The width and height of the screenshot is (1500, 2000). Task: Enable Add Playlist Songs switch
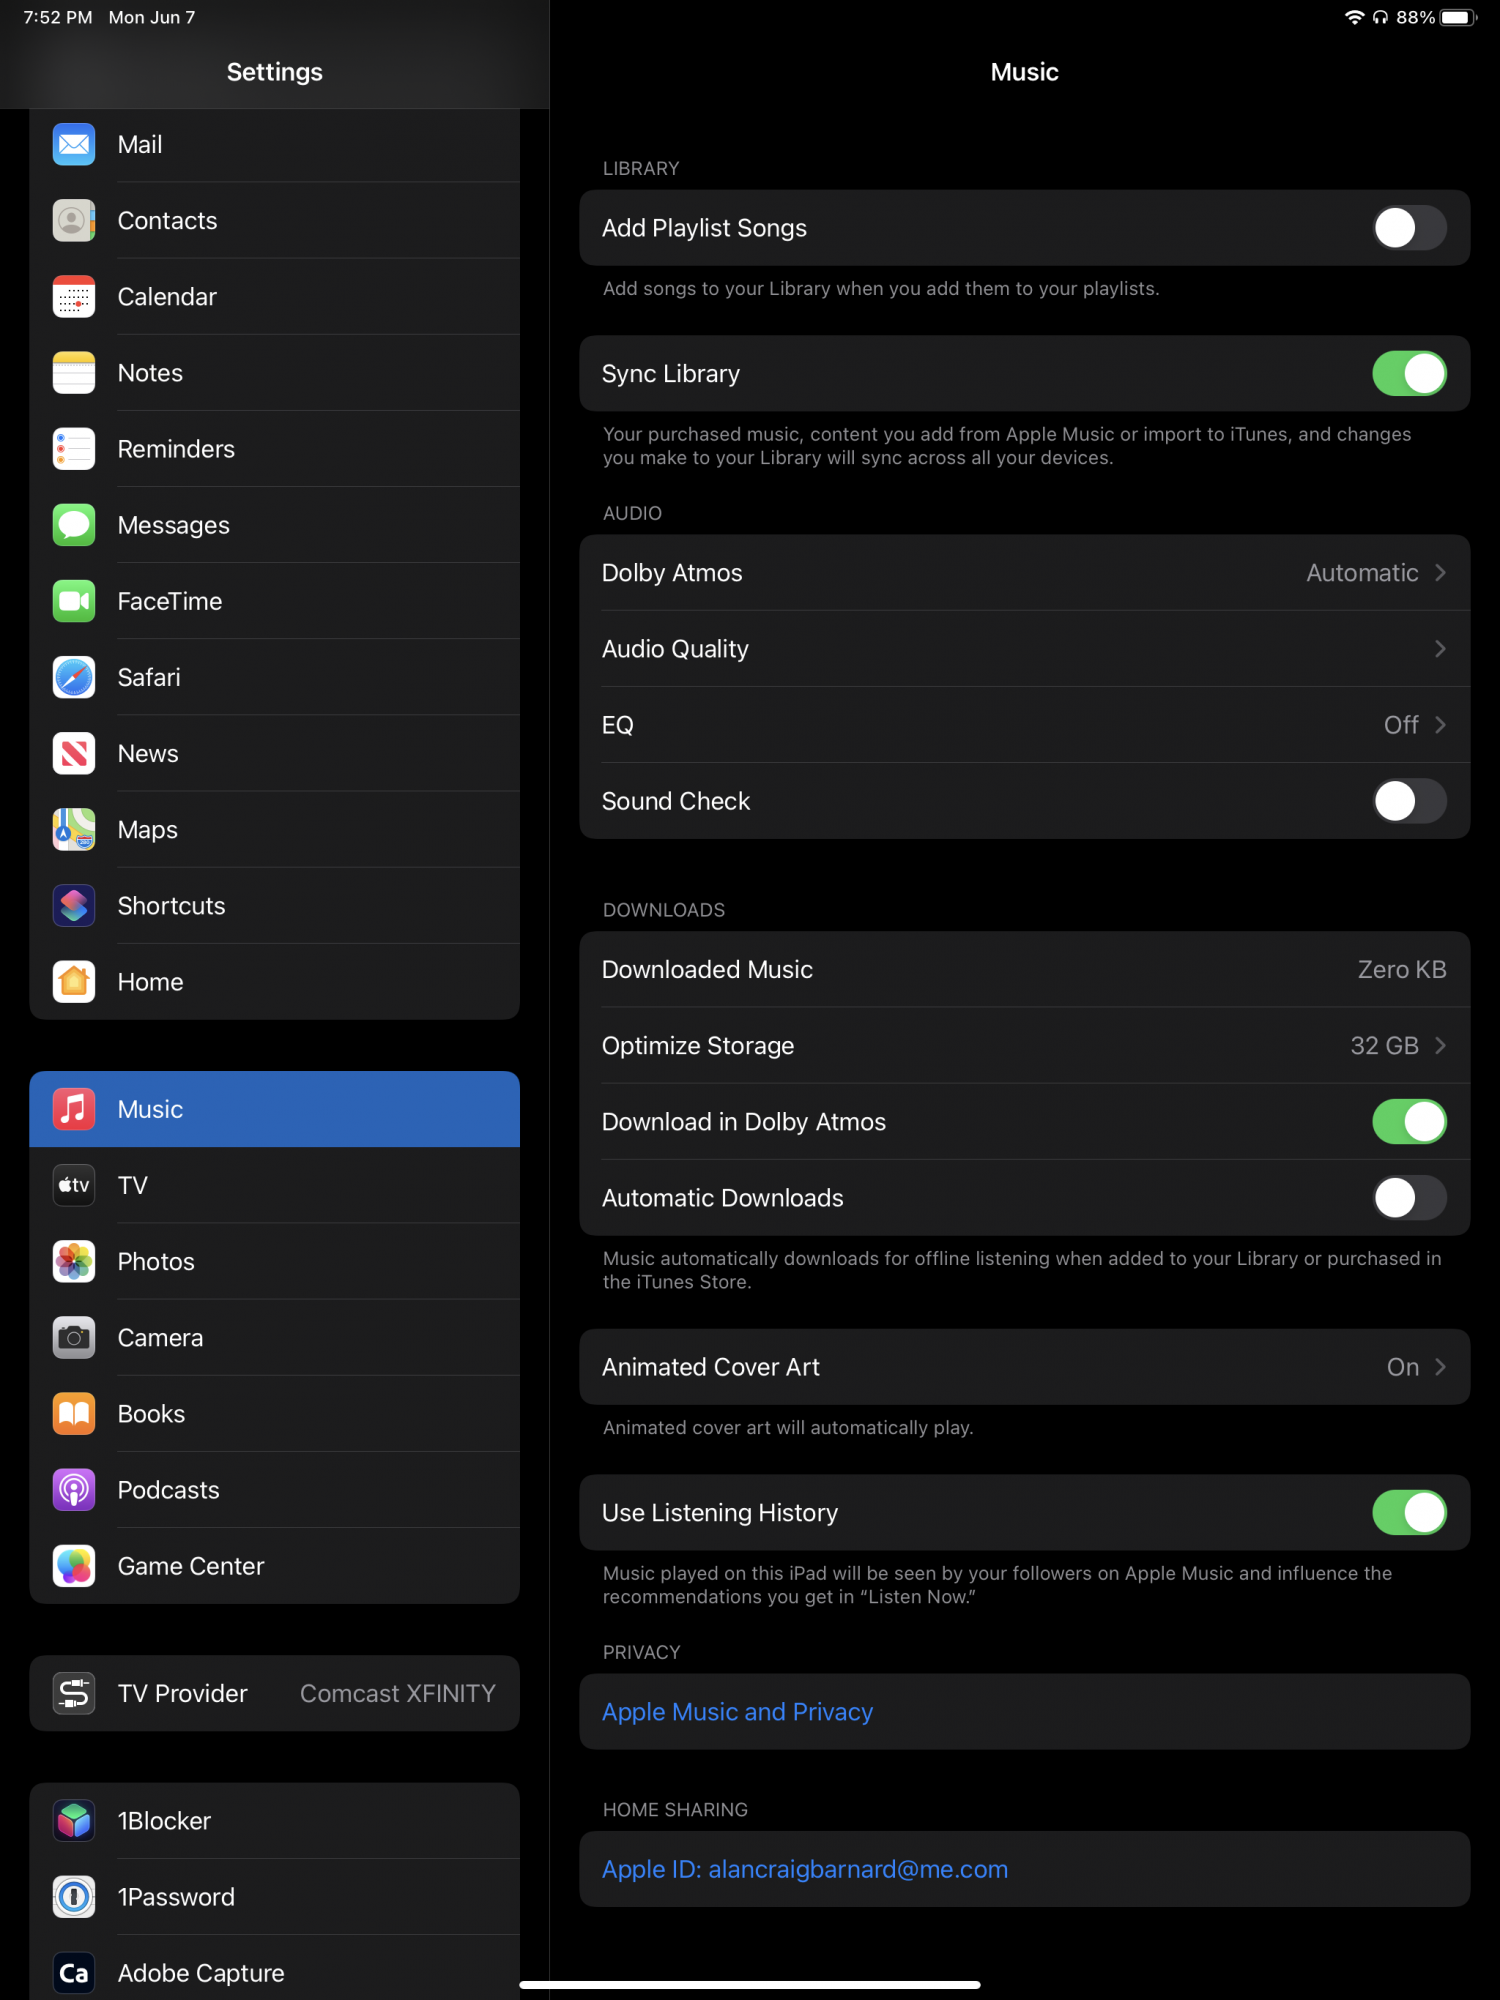1409,228
